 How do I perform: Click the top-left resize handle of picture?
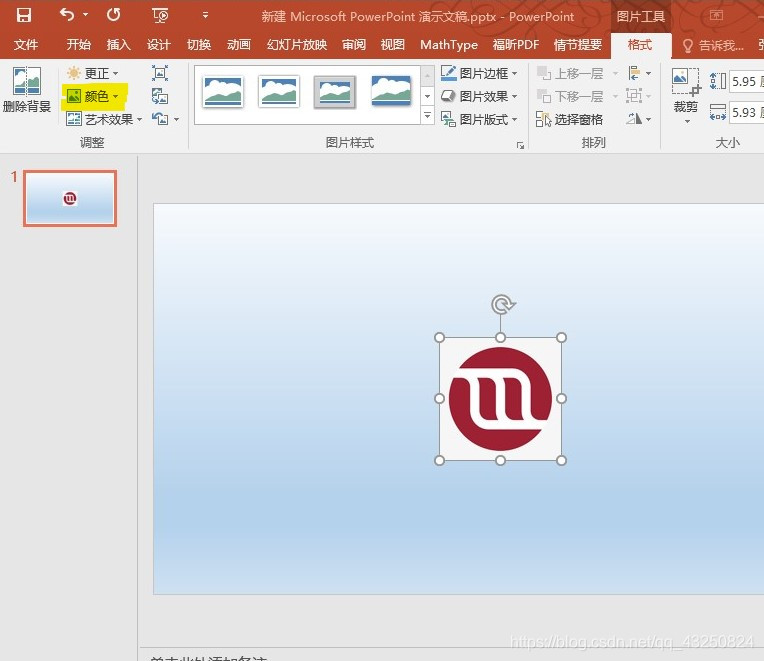point(439,338)
